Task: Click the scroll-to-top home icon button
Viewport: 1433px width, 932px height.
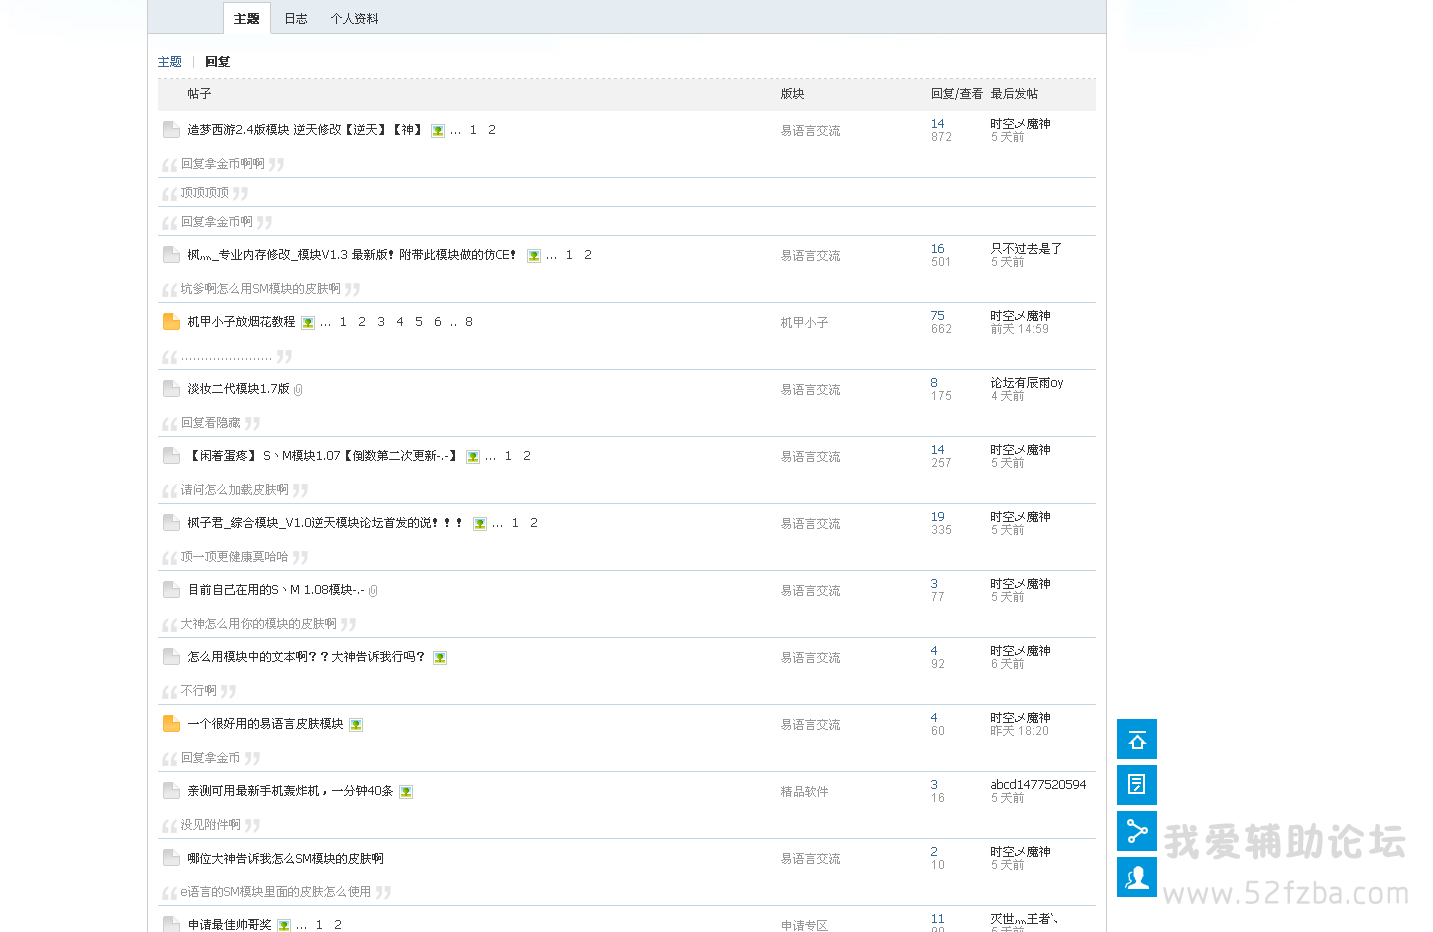Action: pyautogui.click(x=1137, y=739)
